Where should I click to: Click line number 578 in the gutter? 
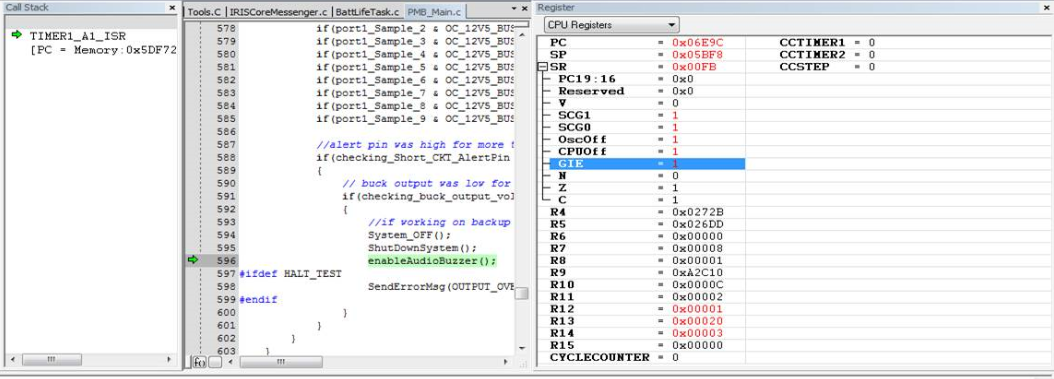[227, 29]
